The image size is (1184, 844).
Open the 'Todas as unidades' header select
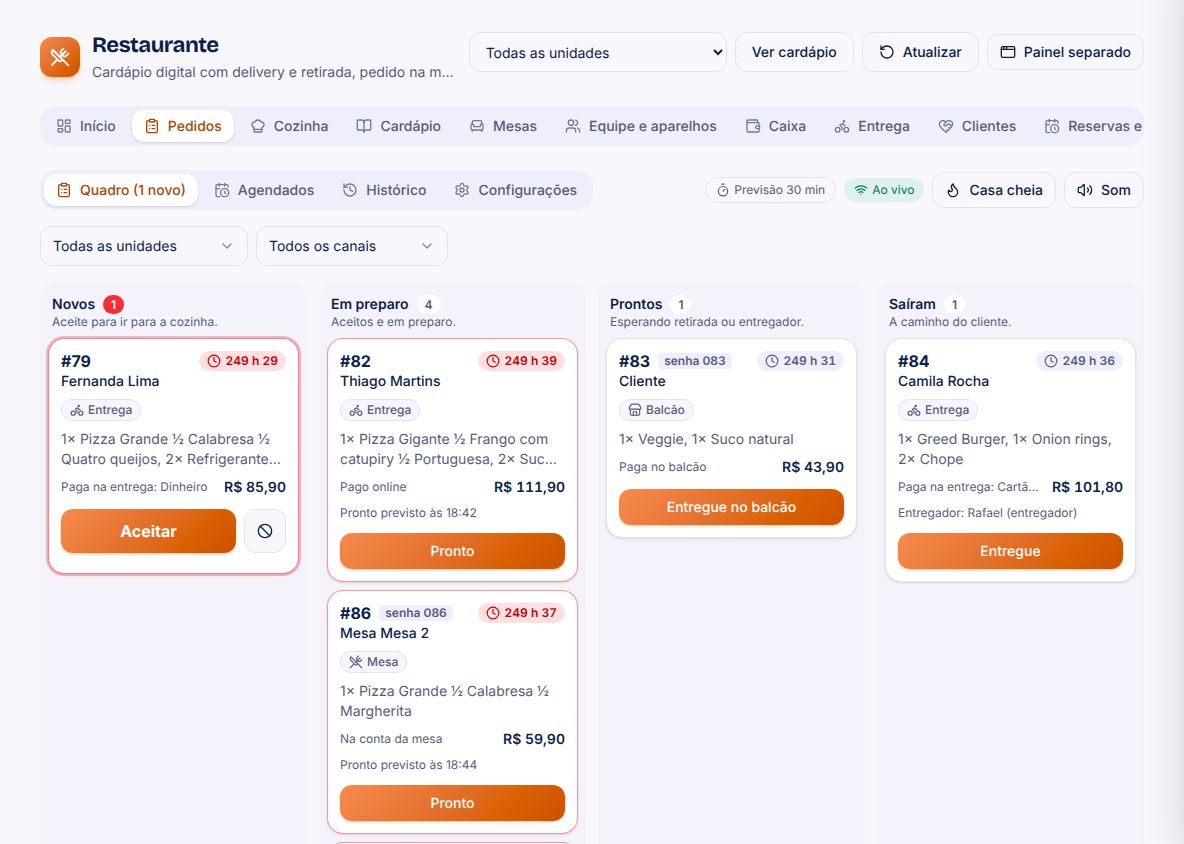pyautogui.click(x=597, y=53)
